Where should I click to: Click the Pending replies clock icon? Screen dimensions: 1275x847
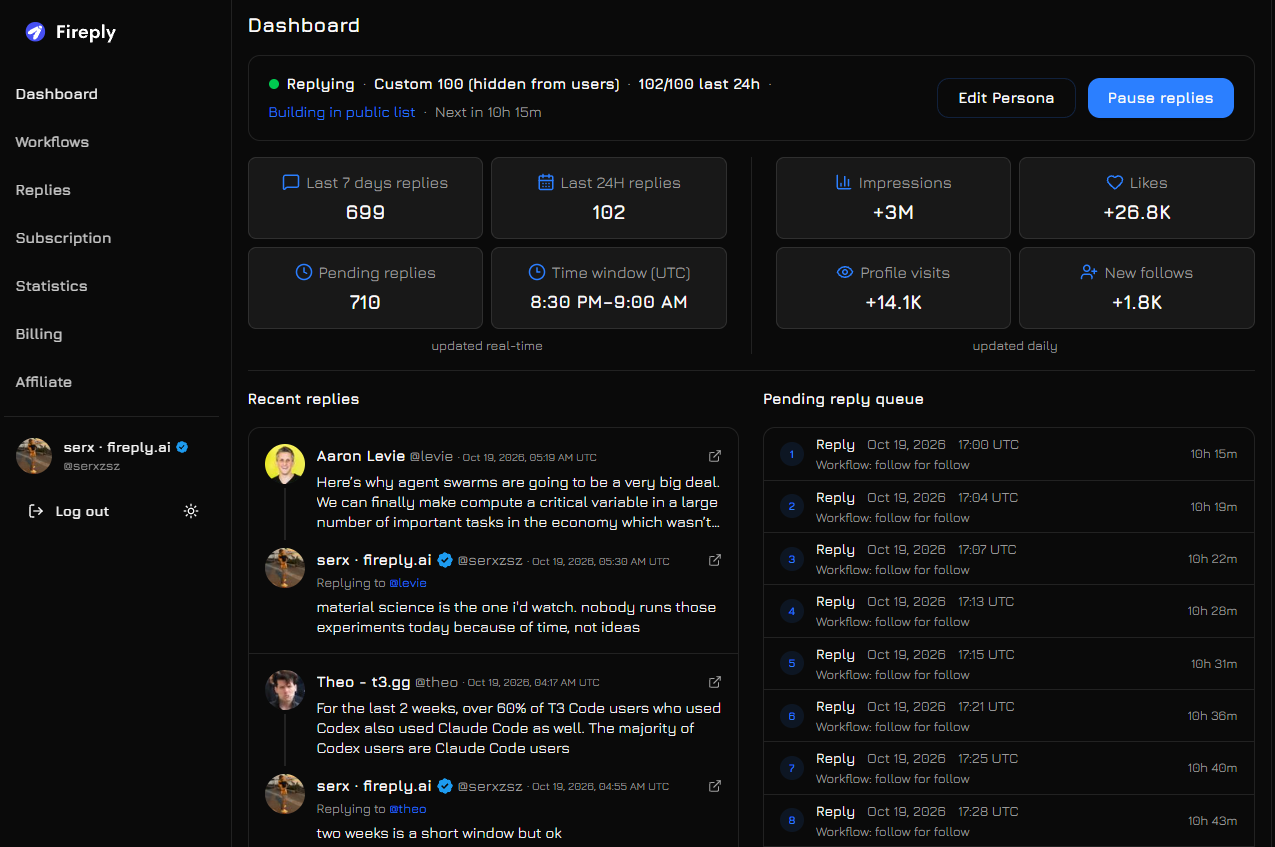[304, 272]
